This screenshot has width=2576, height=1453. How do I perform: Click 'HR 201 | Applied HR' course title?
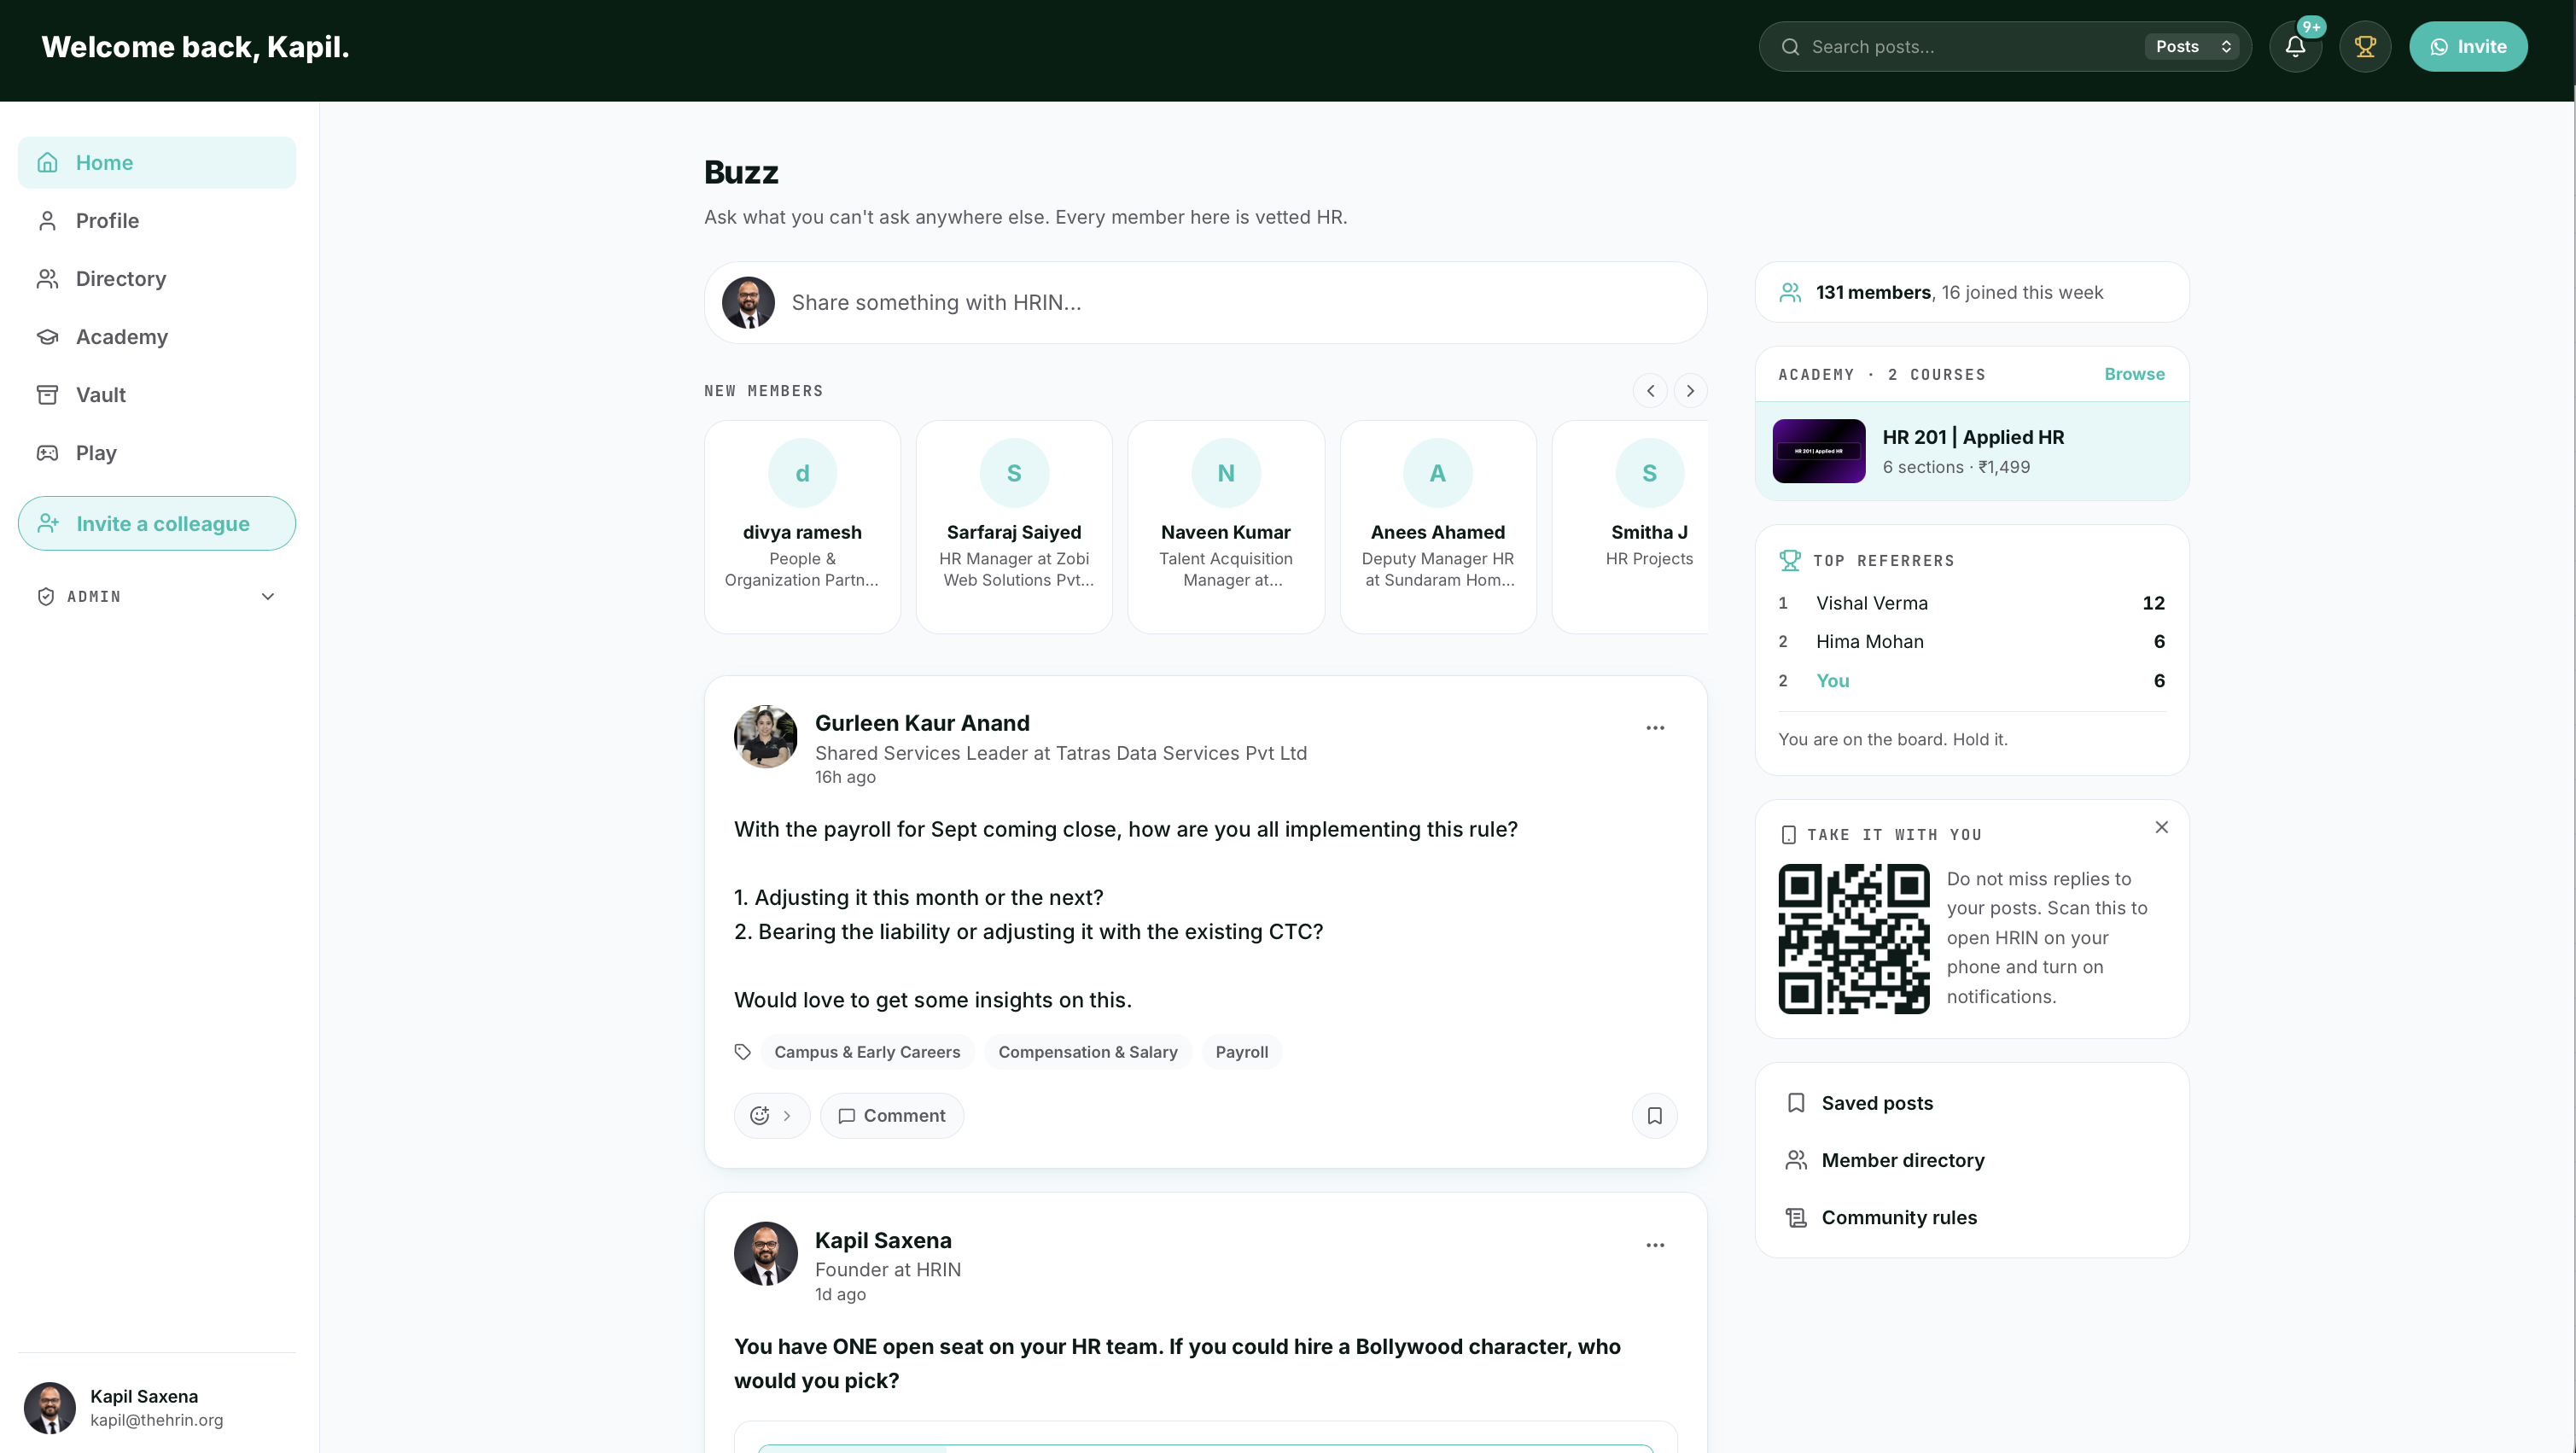(1973, 437)
